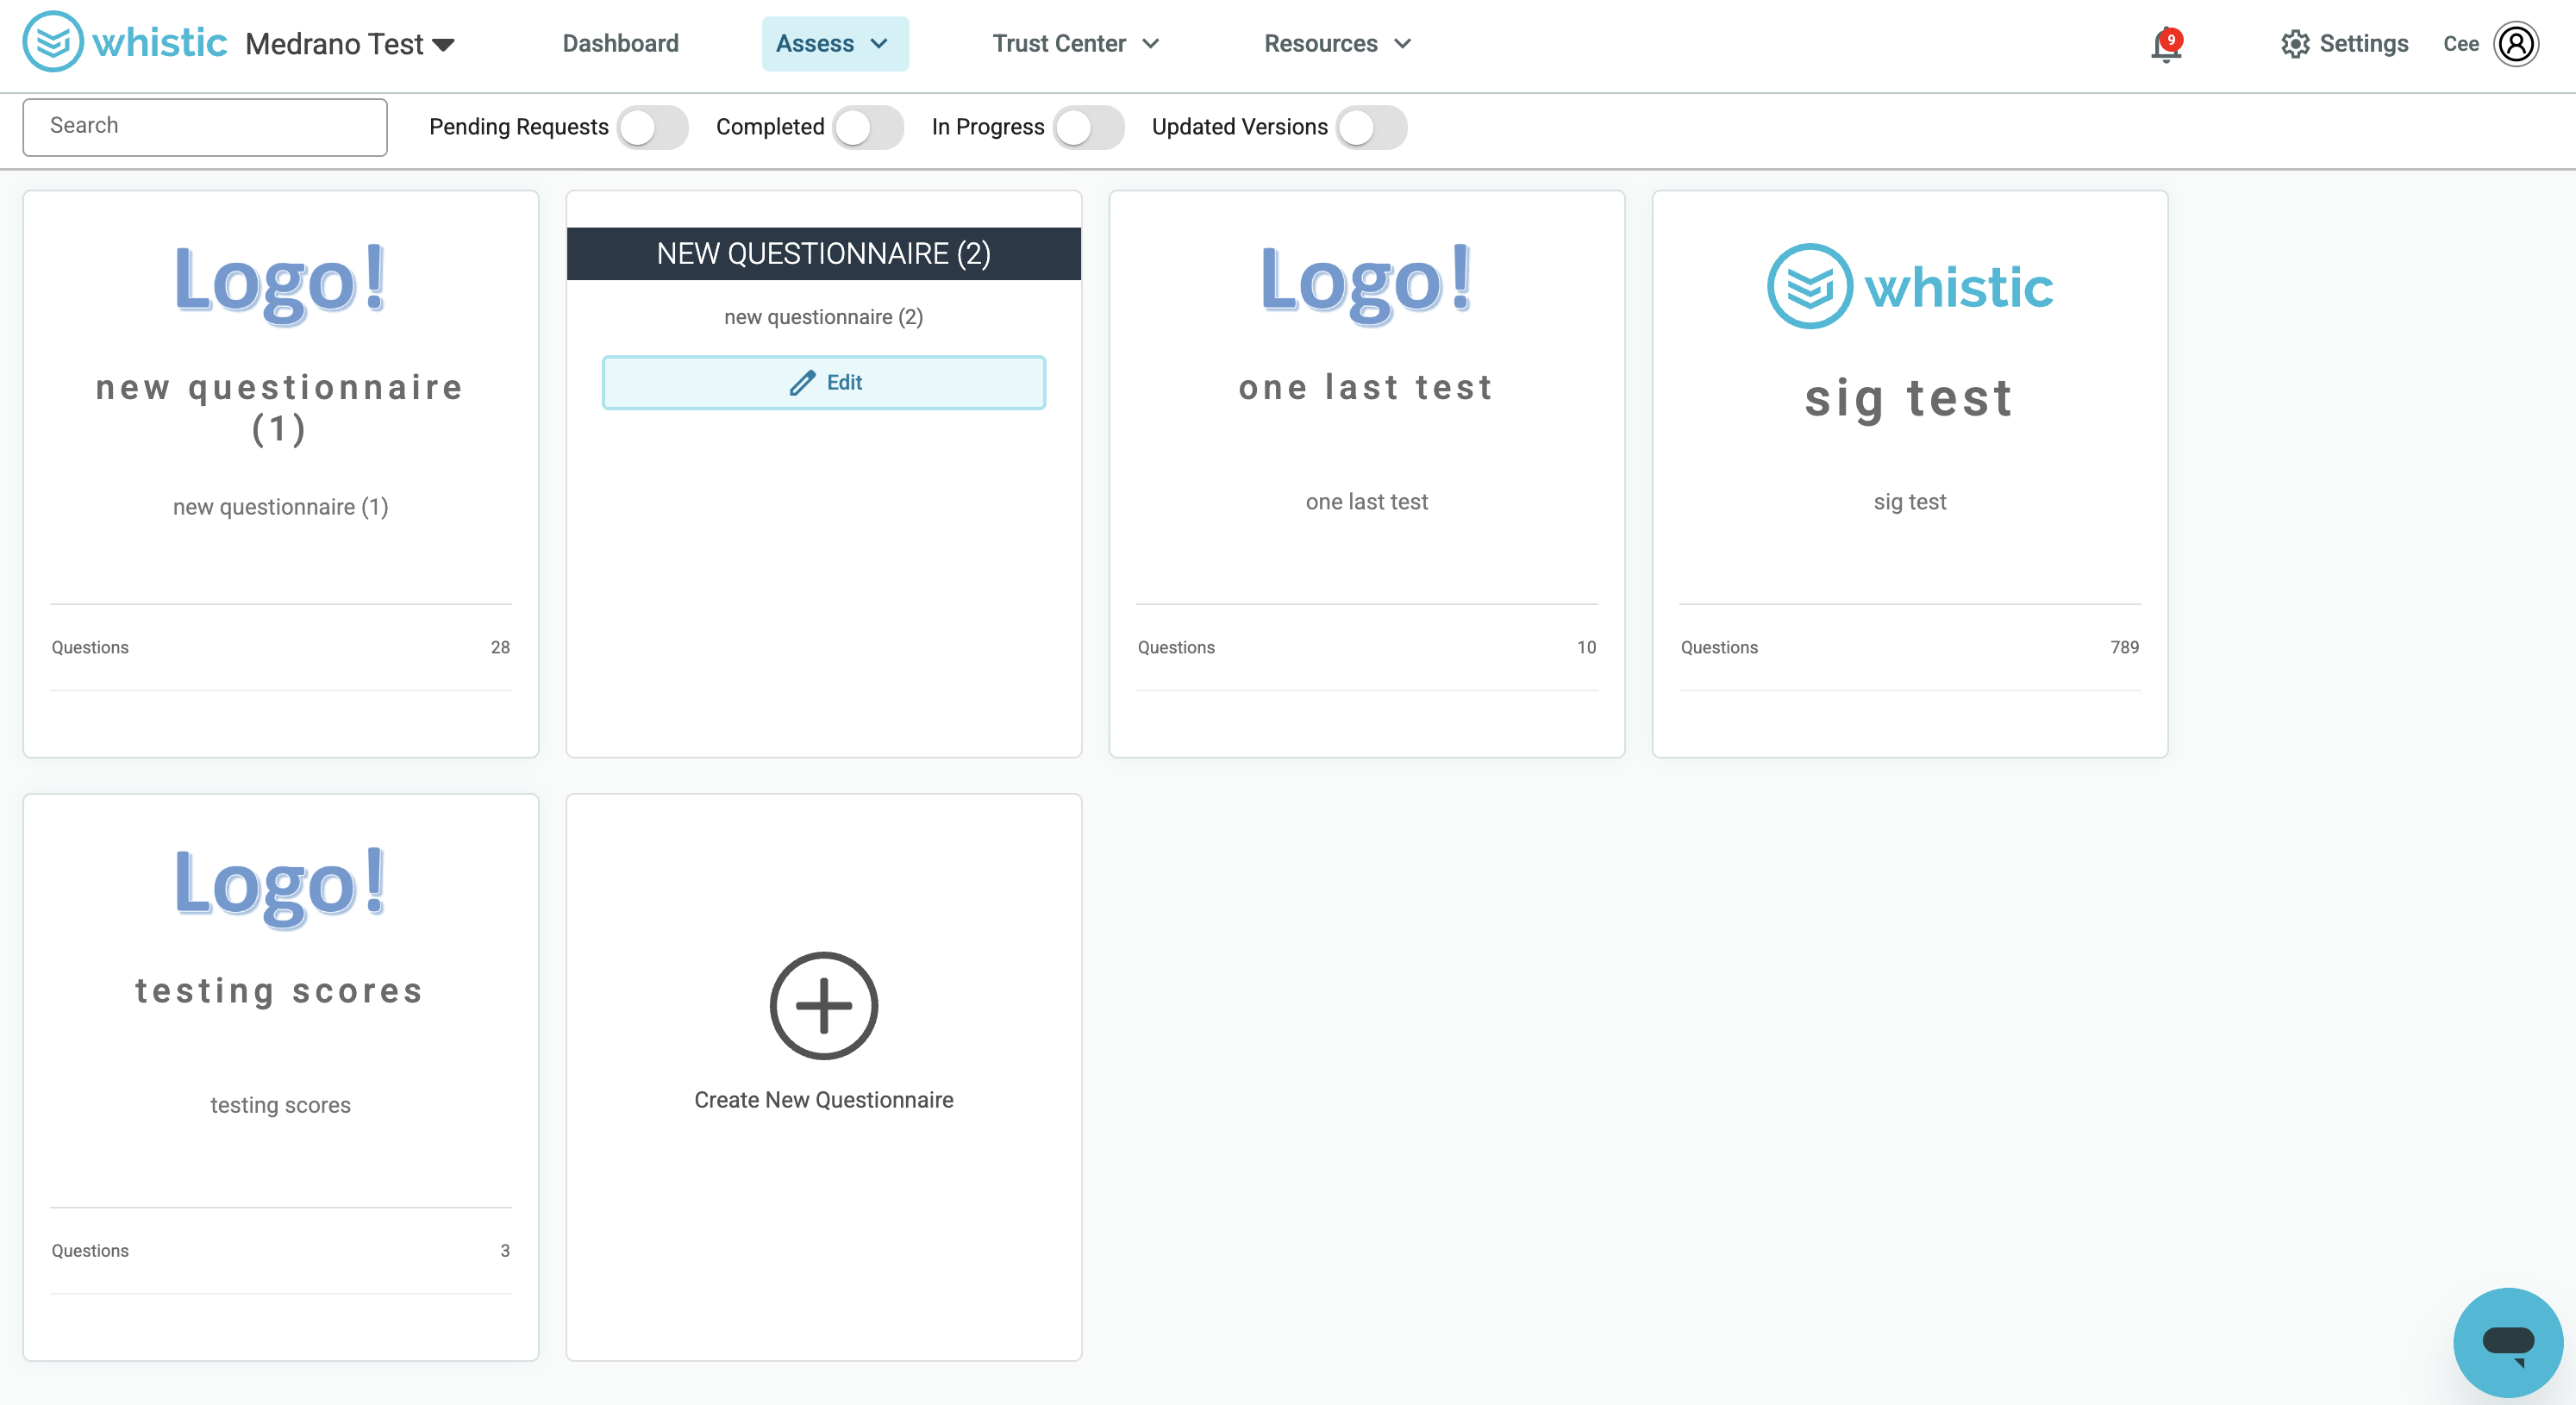Expand the Medrano Test organization dropdown
The width and height of the screenshot is (2576, 1405).
point(350,44)
